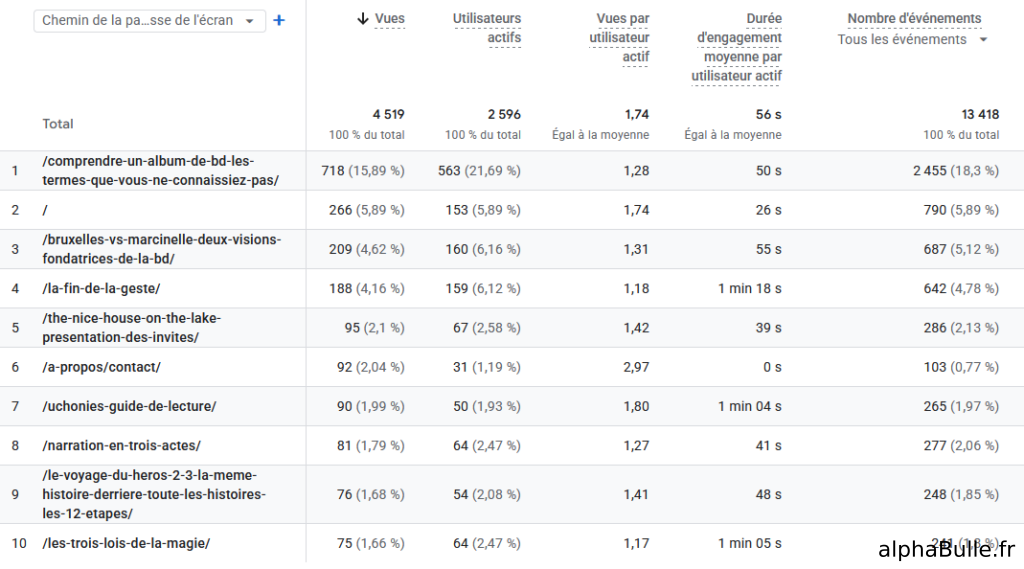
Task: Open the Tous les événements dropdown
Action: coord(912,39)
